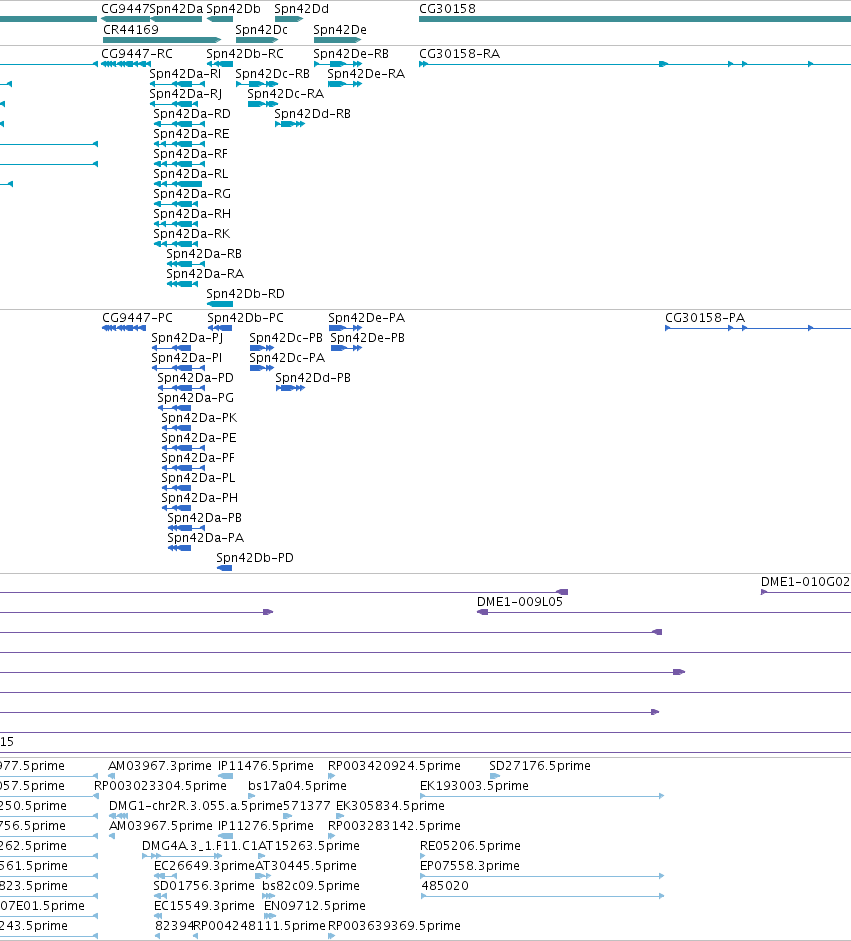Click transcript Spn42Da-RB
The width and height of the screenshot is (851, 941).
[x=204, y=253]
